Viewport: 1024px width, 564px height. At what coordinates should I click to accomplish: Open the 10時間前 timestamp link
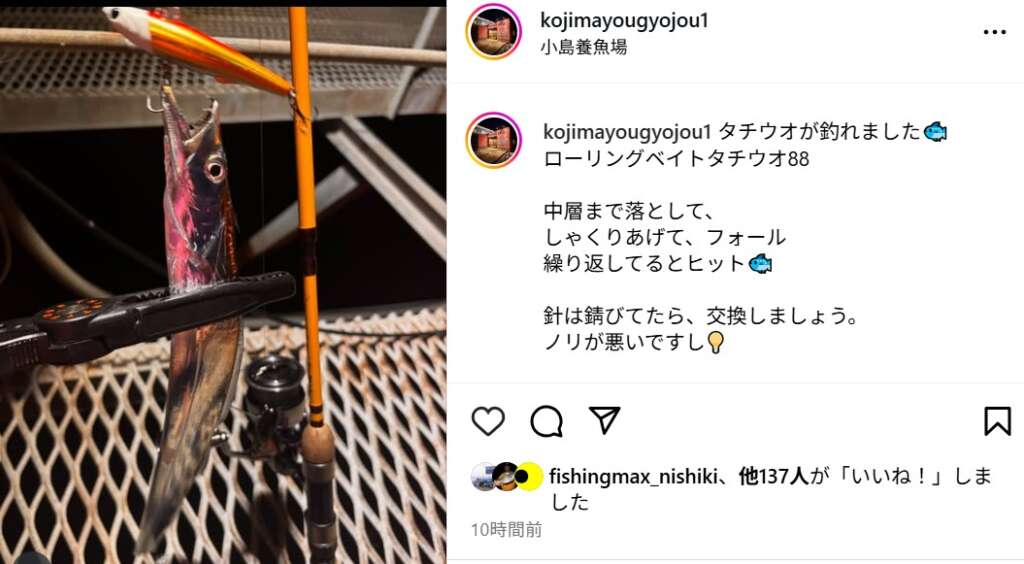[507, 529]
